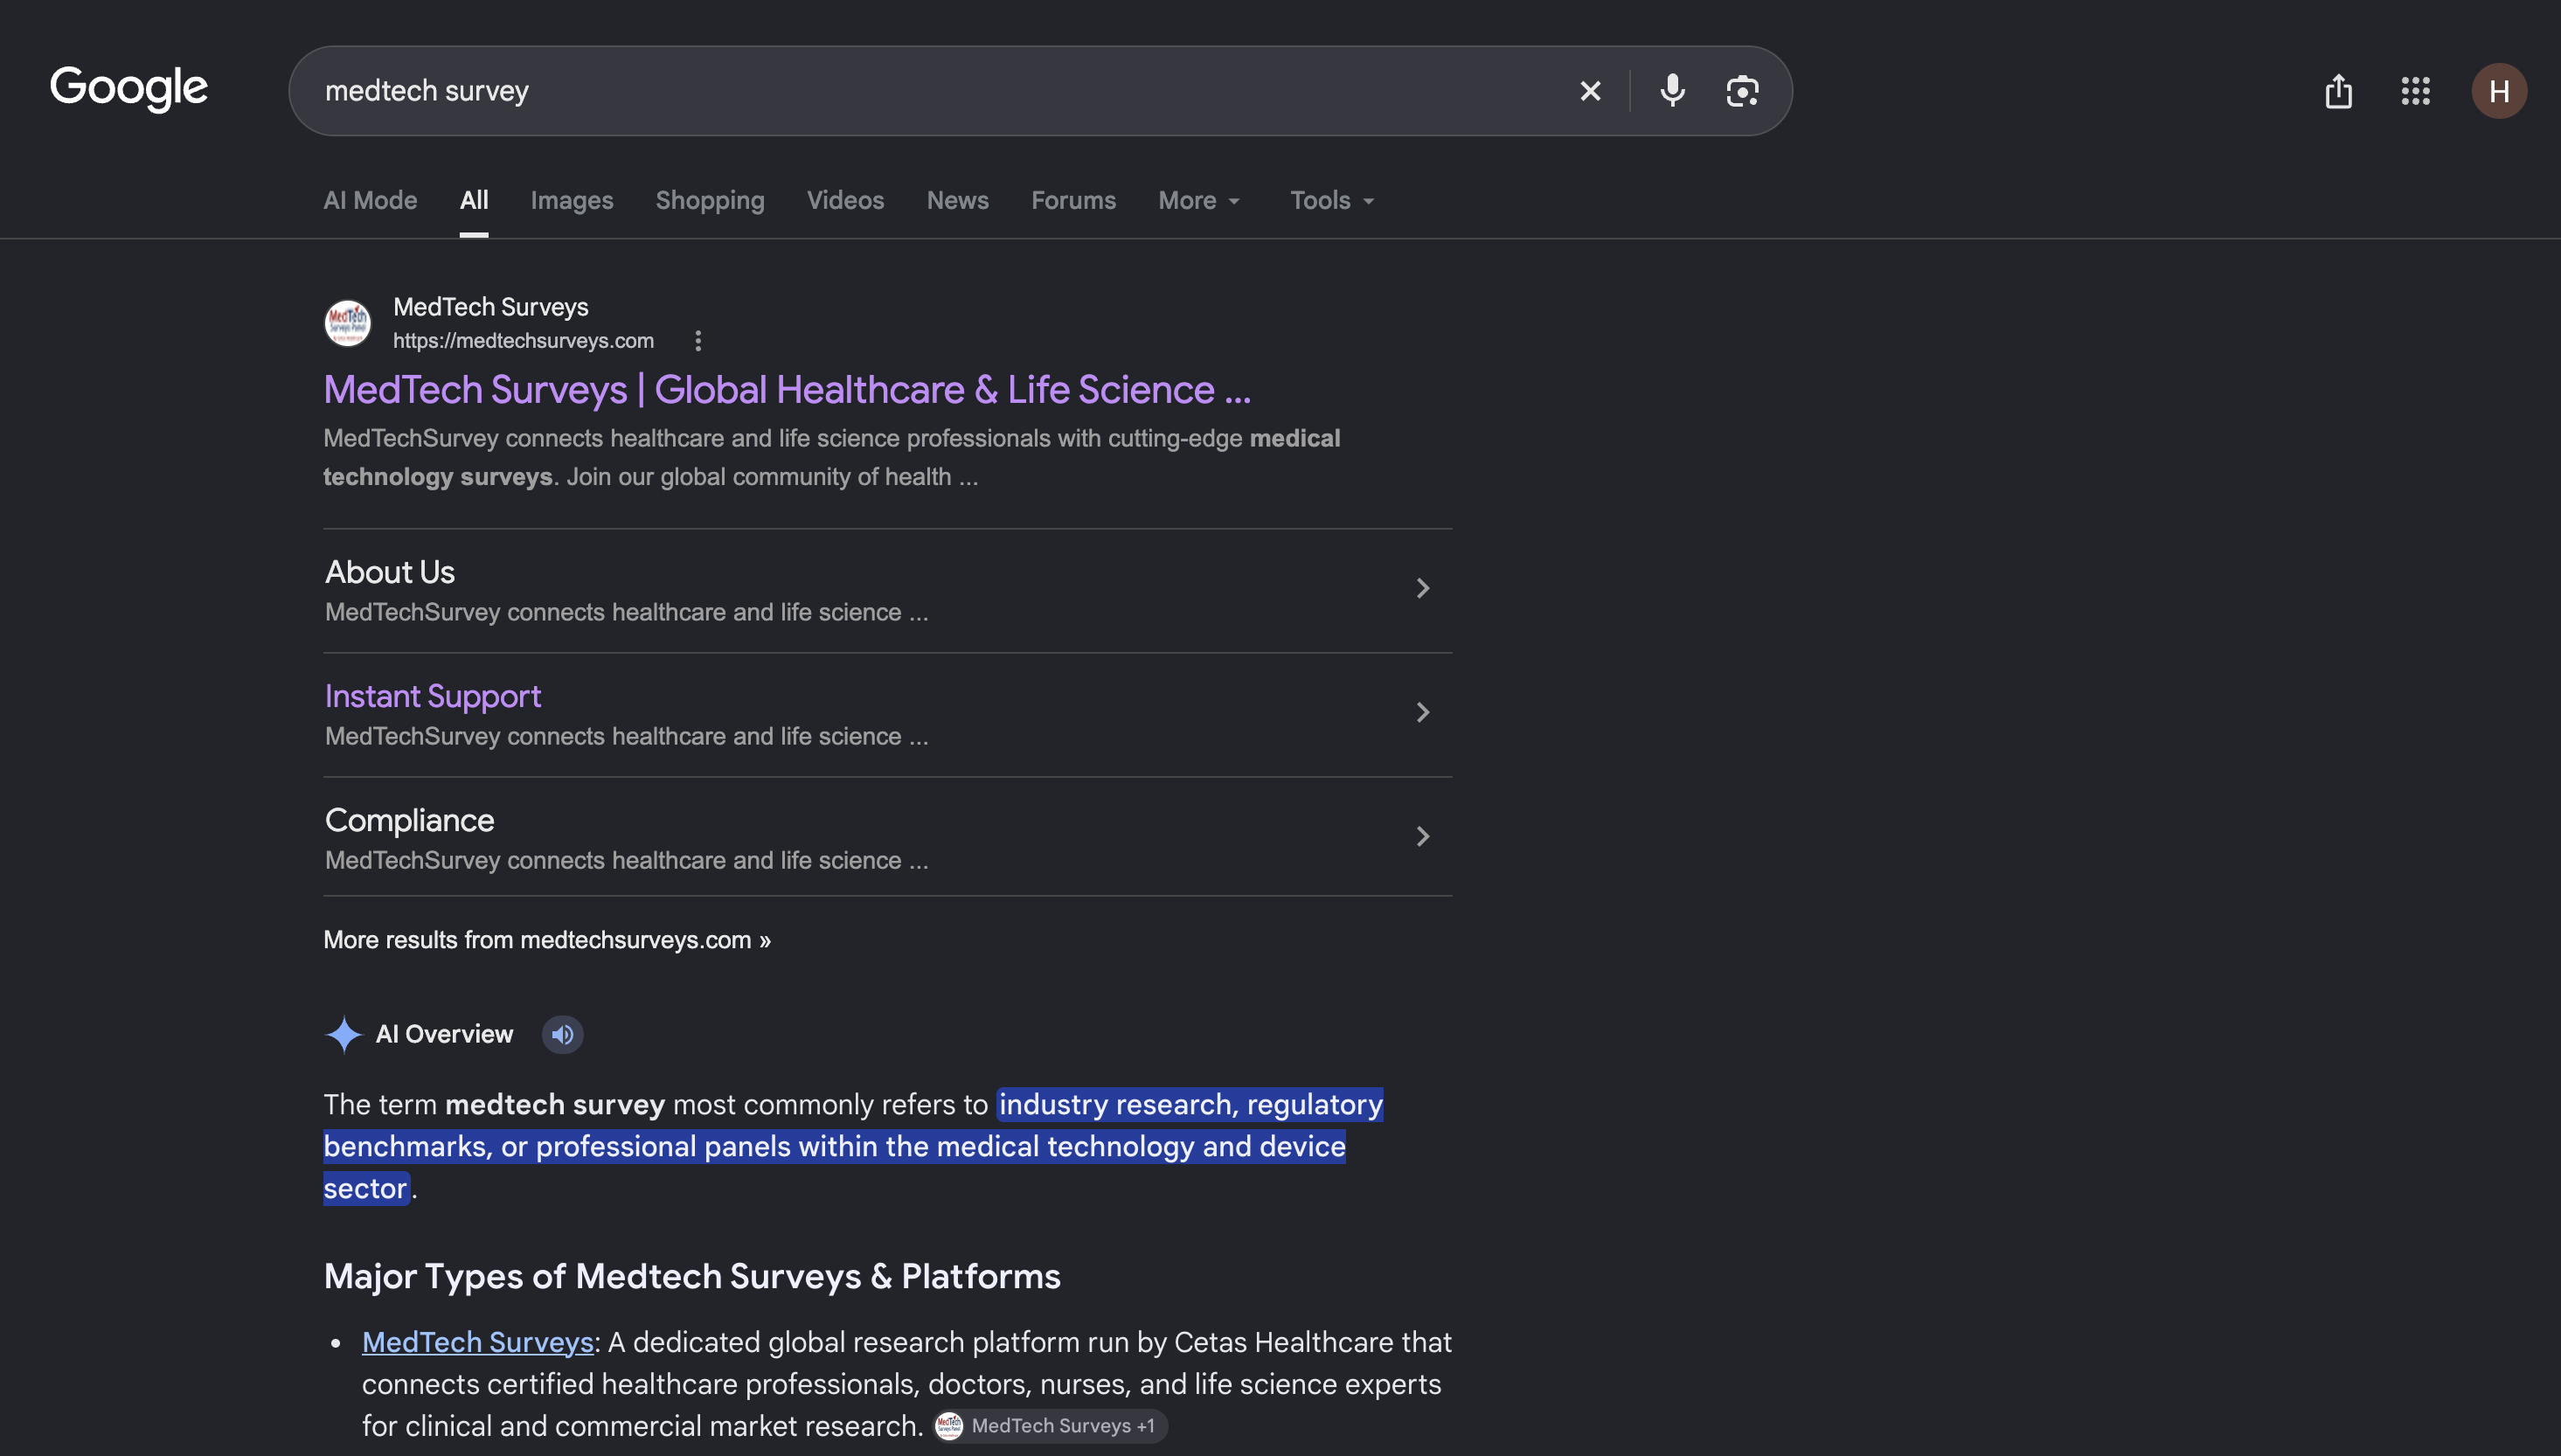Open the Google apps grid
This screenshot has width=2561, height=1456.
click(2415, 91)
